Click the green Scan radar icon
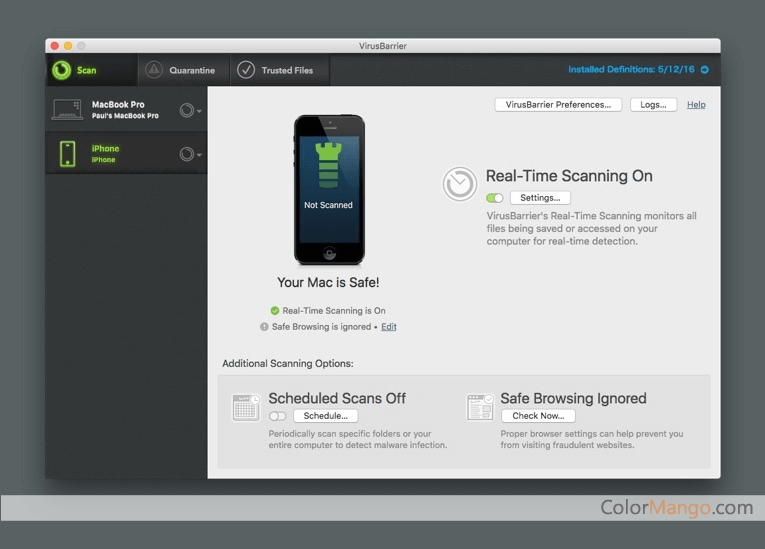Viewport: 765px width, 549px height. [x=62, y=70]
